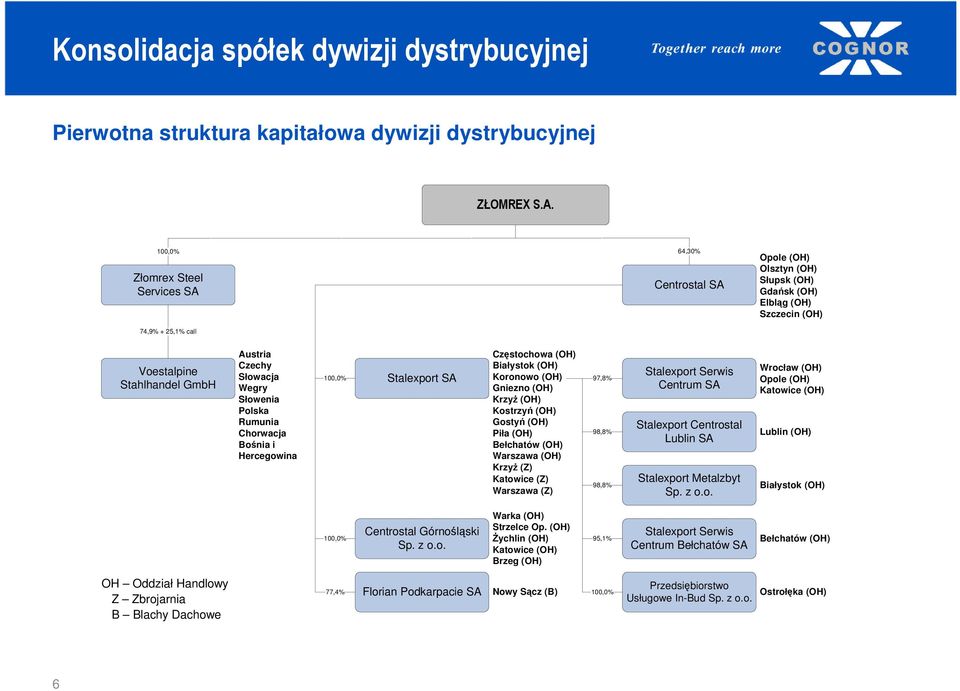960x691 pixels.
Task: Click the '95,1%' share label
Action: [602, 539]
